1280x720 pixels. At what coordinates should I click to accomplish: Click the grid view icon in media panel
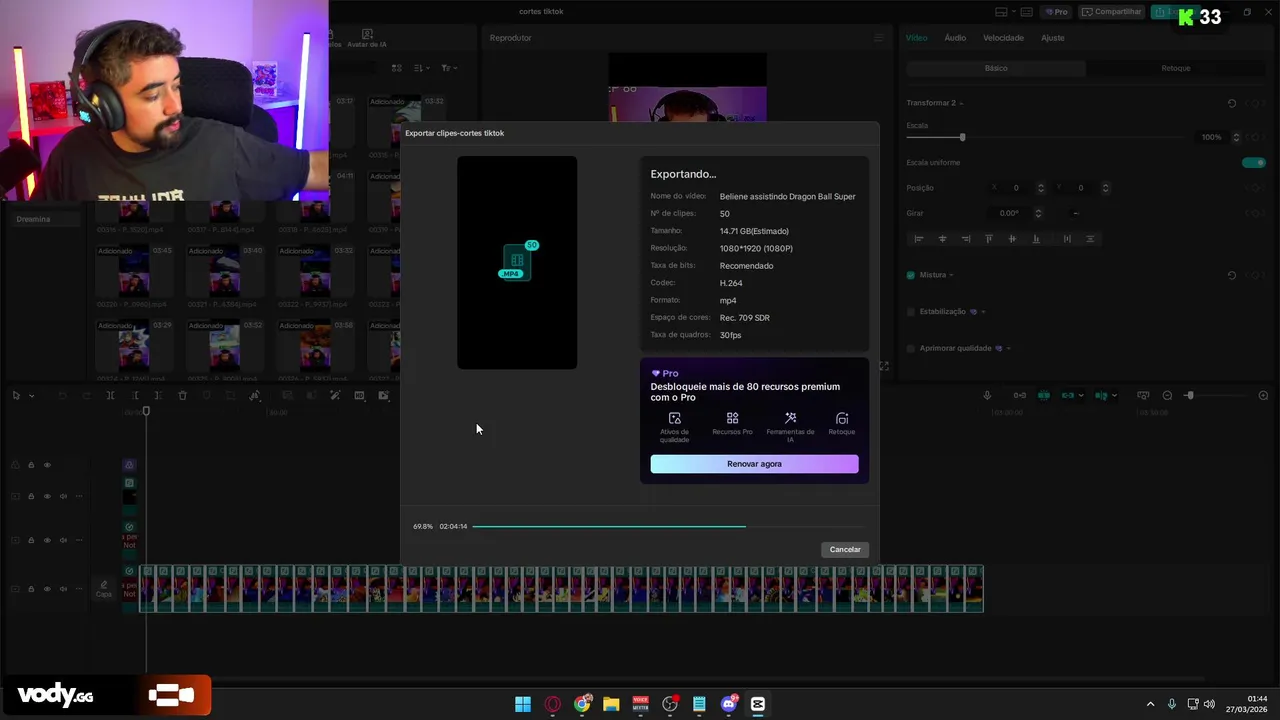point(397,68)
